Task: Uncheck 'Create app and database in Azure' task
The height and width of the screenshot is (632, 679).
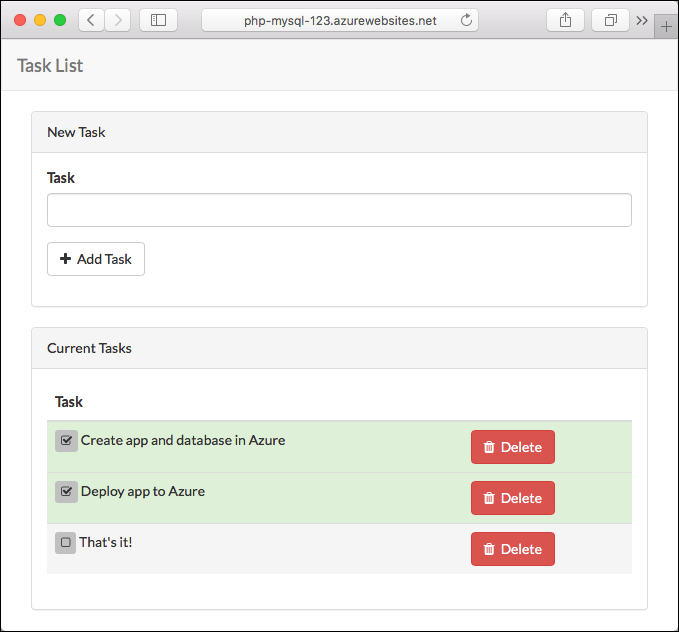Action: tap(66, 440)
